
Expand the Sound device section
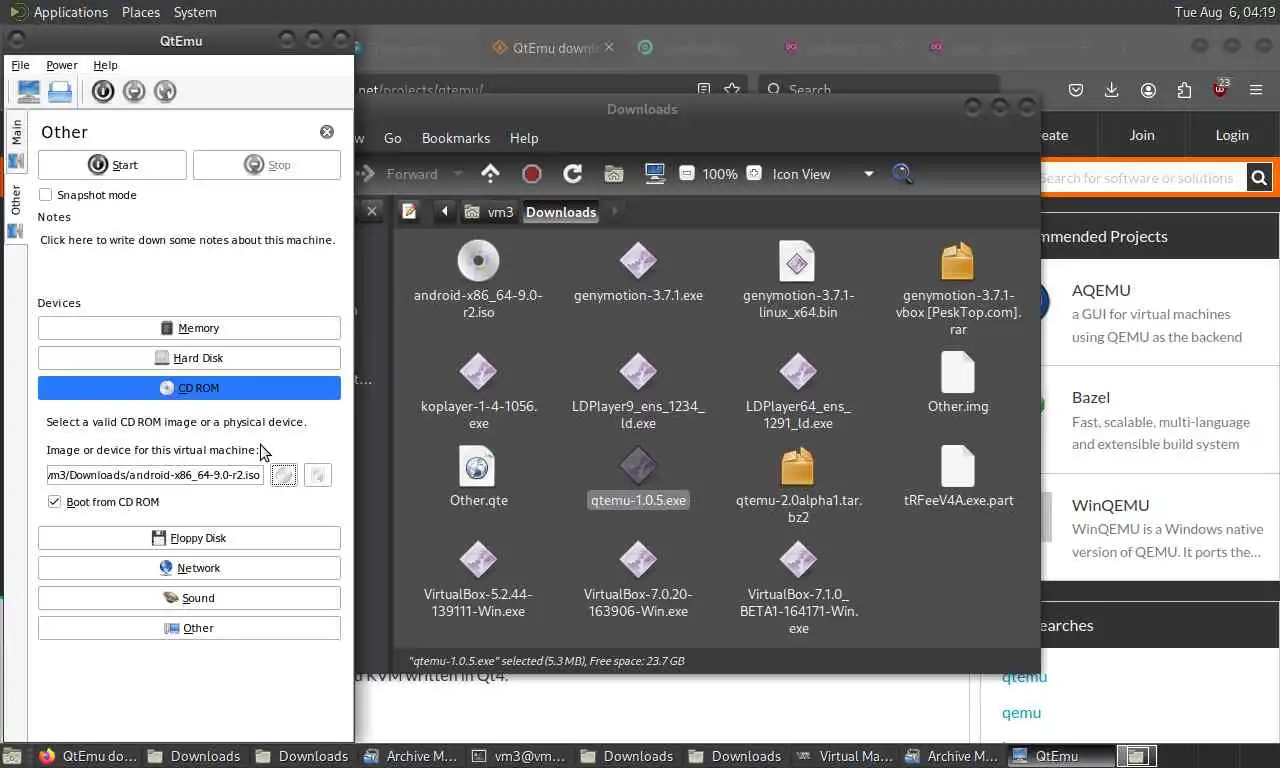[189, 598]
